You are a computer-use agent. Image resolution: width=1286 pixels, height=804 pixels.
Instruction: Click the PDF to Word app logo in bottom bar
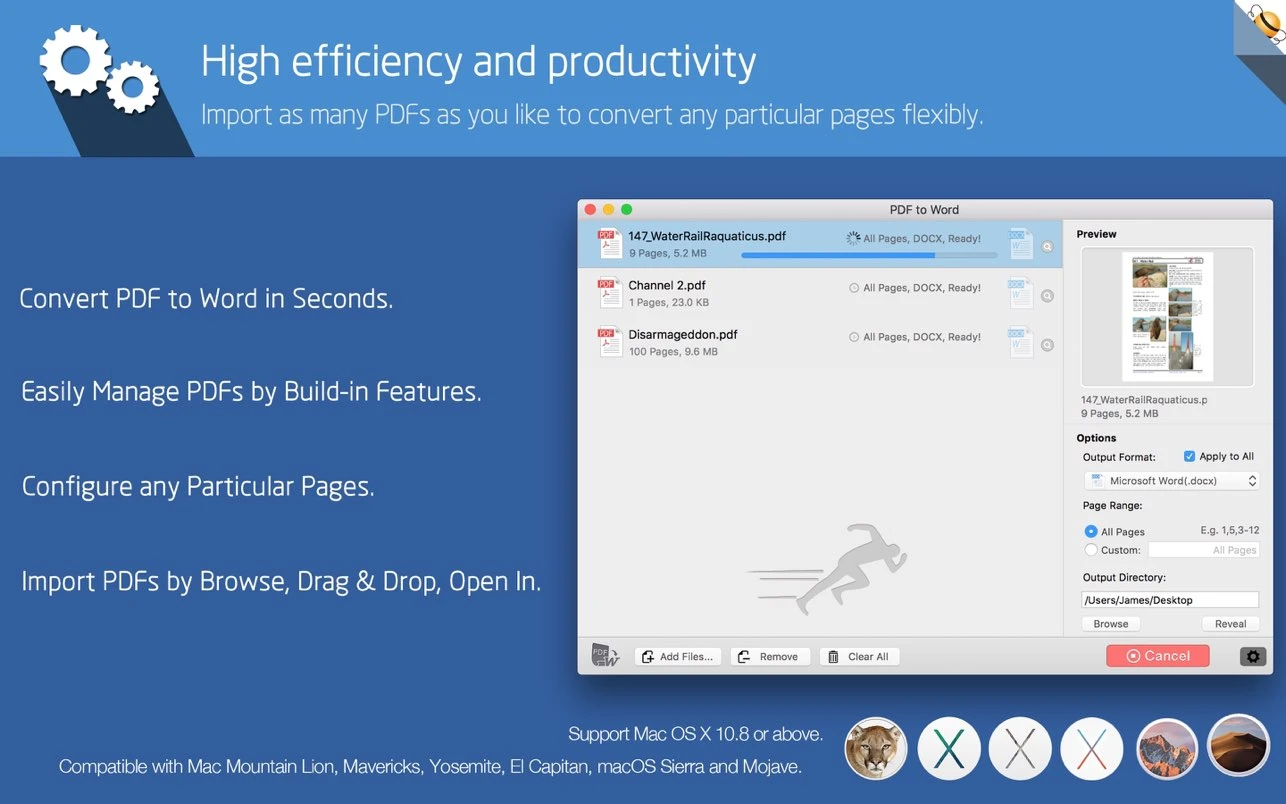tap(605, 656)
